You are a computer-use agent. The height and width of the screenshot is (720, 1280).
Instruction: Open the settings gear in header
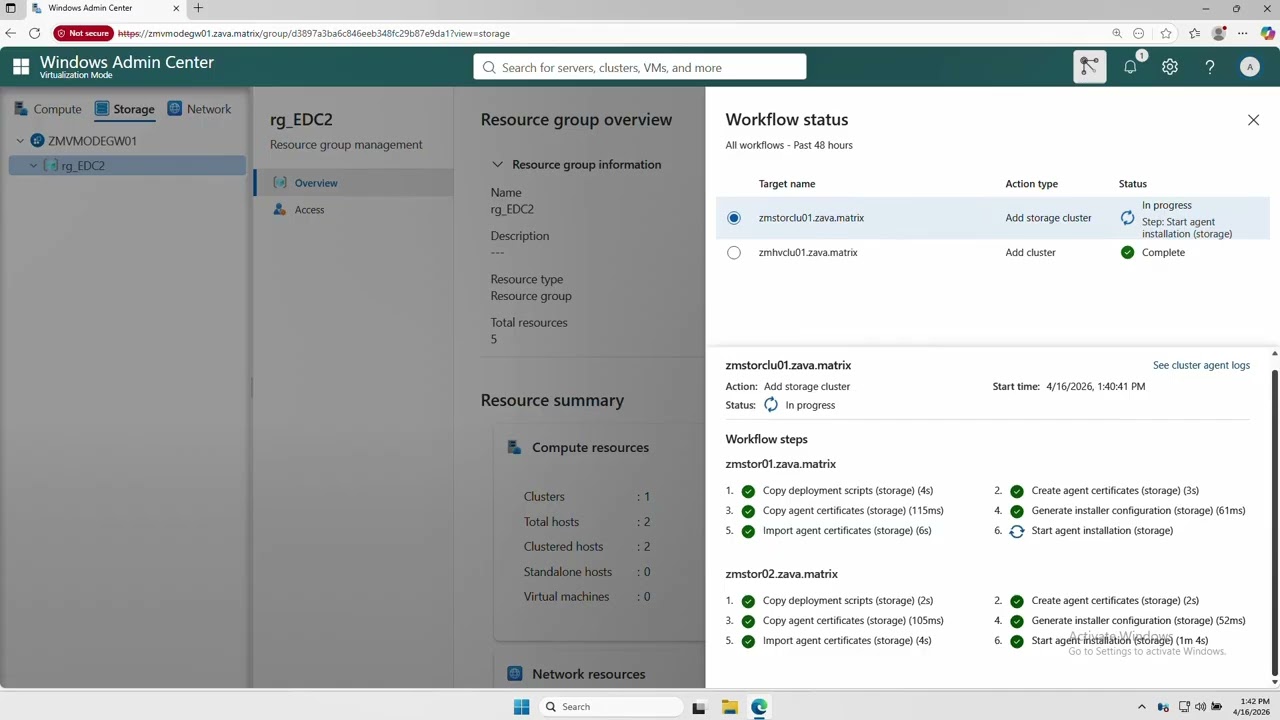point(1170,67)
